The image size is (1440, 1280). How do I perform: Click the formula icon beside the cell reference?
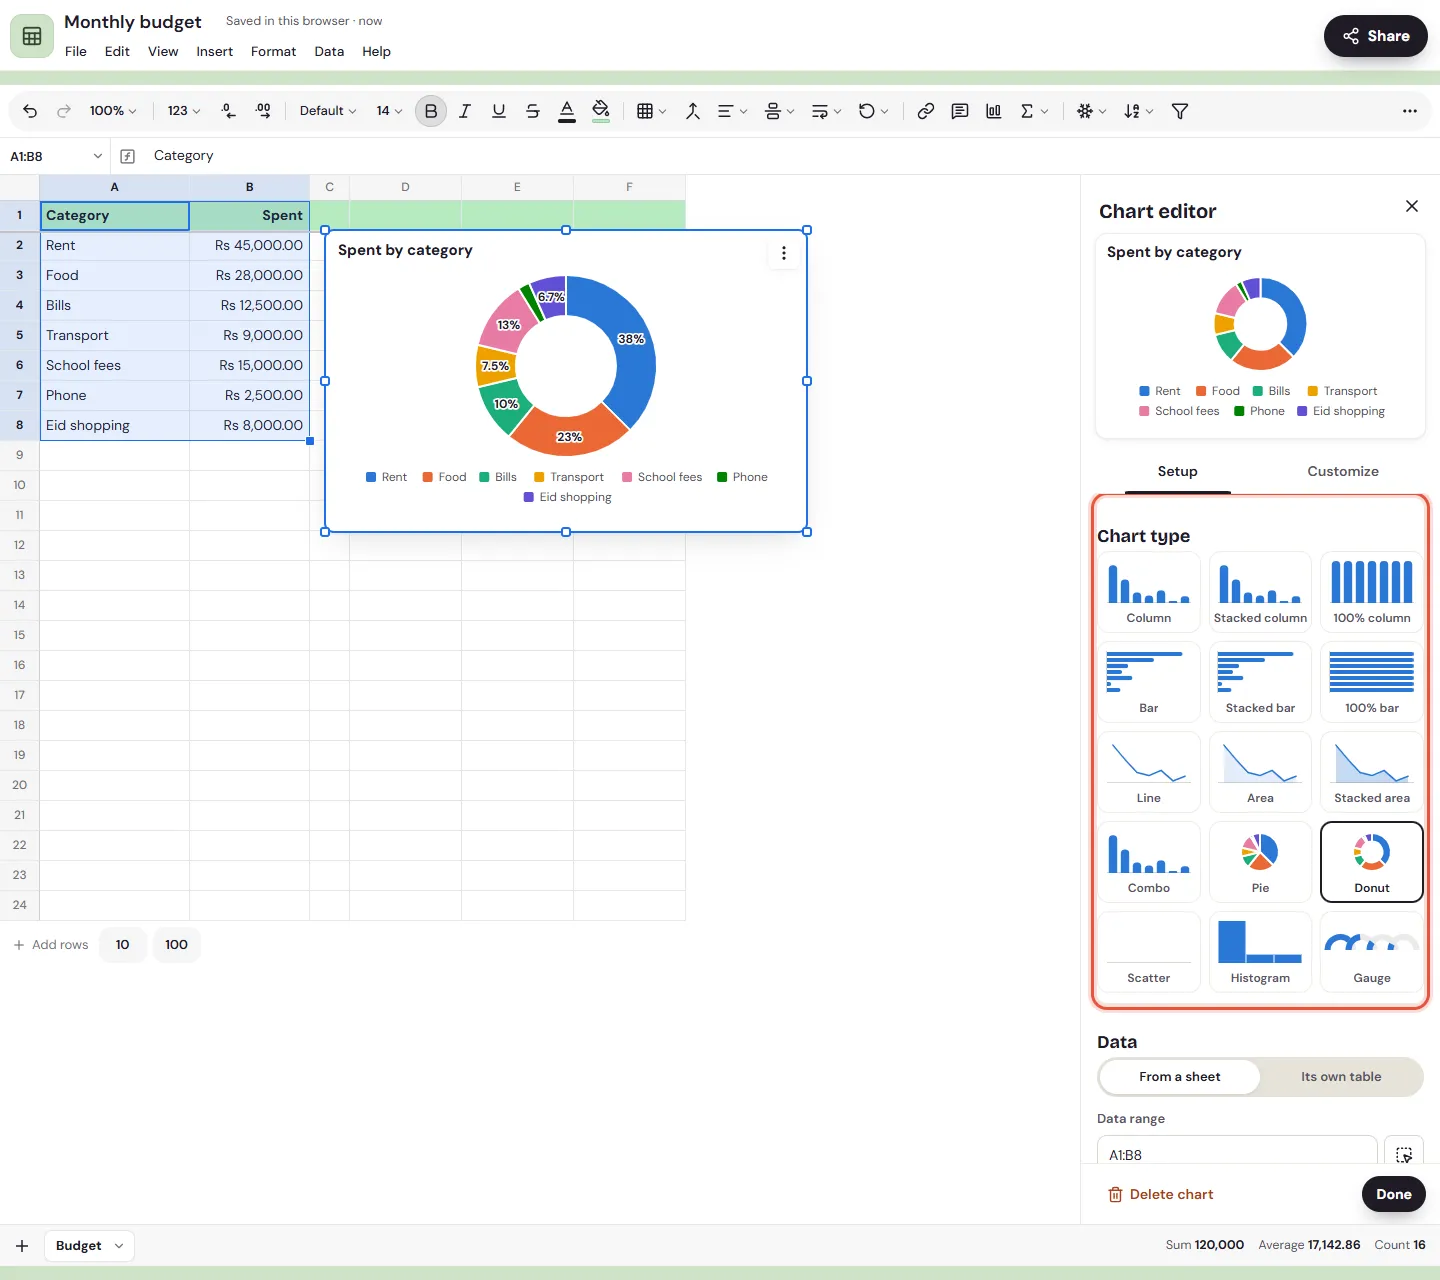(x=128, y=156)
